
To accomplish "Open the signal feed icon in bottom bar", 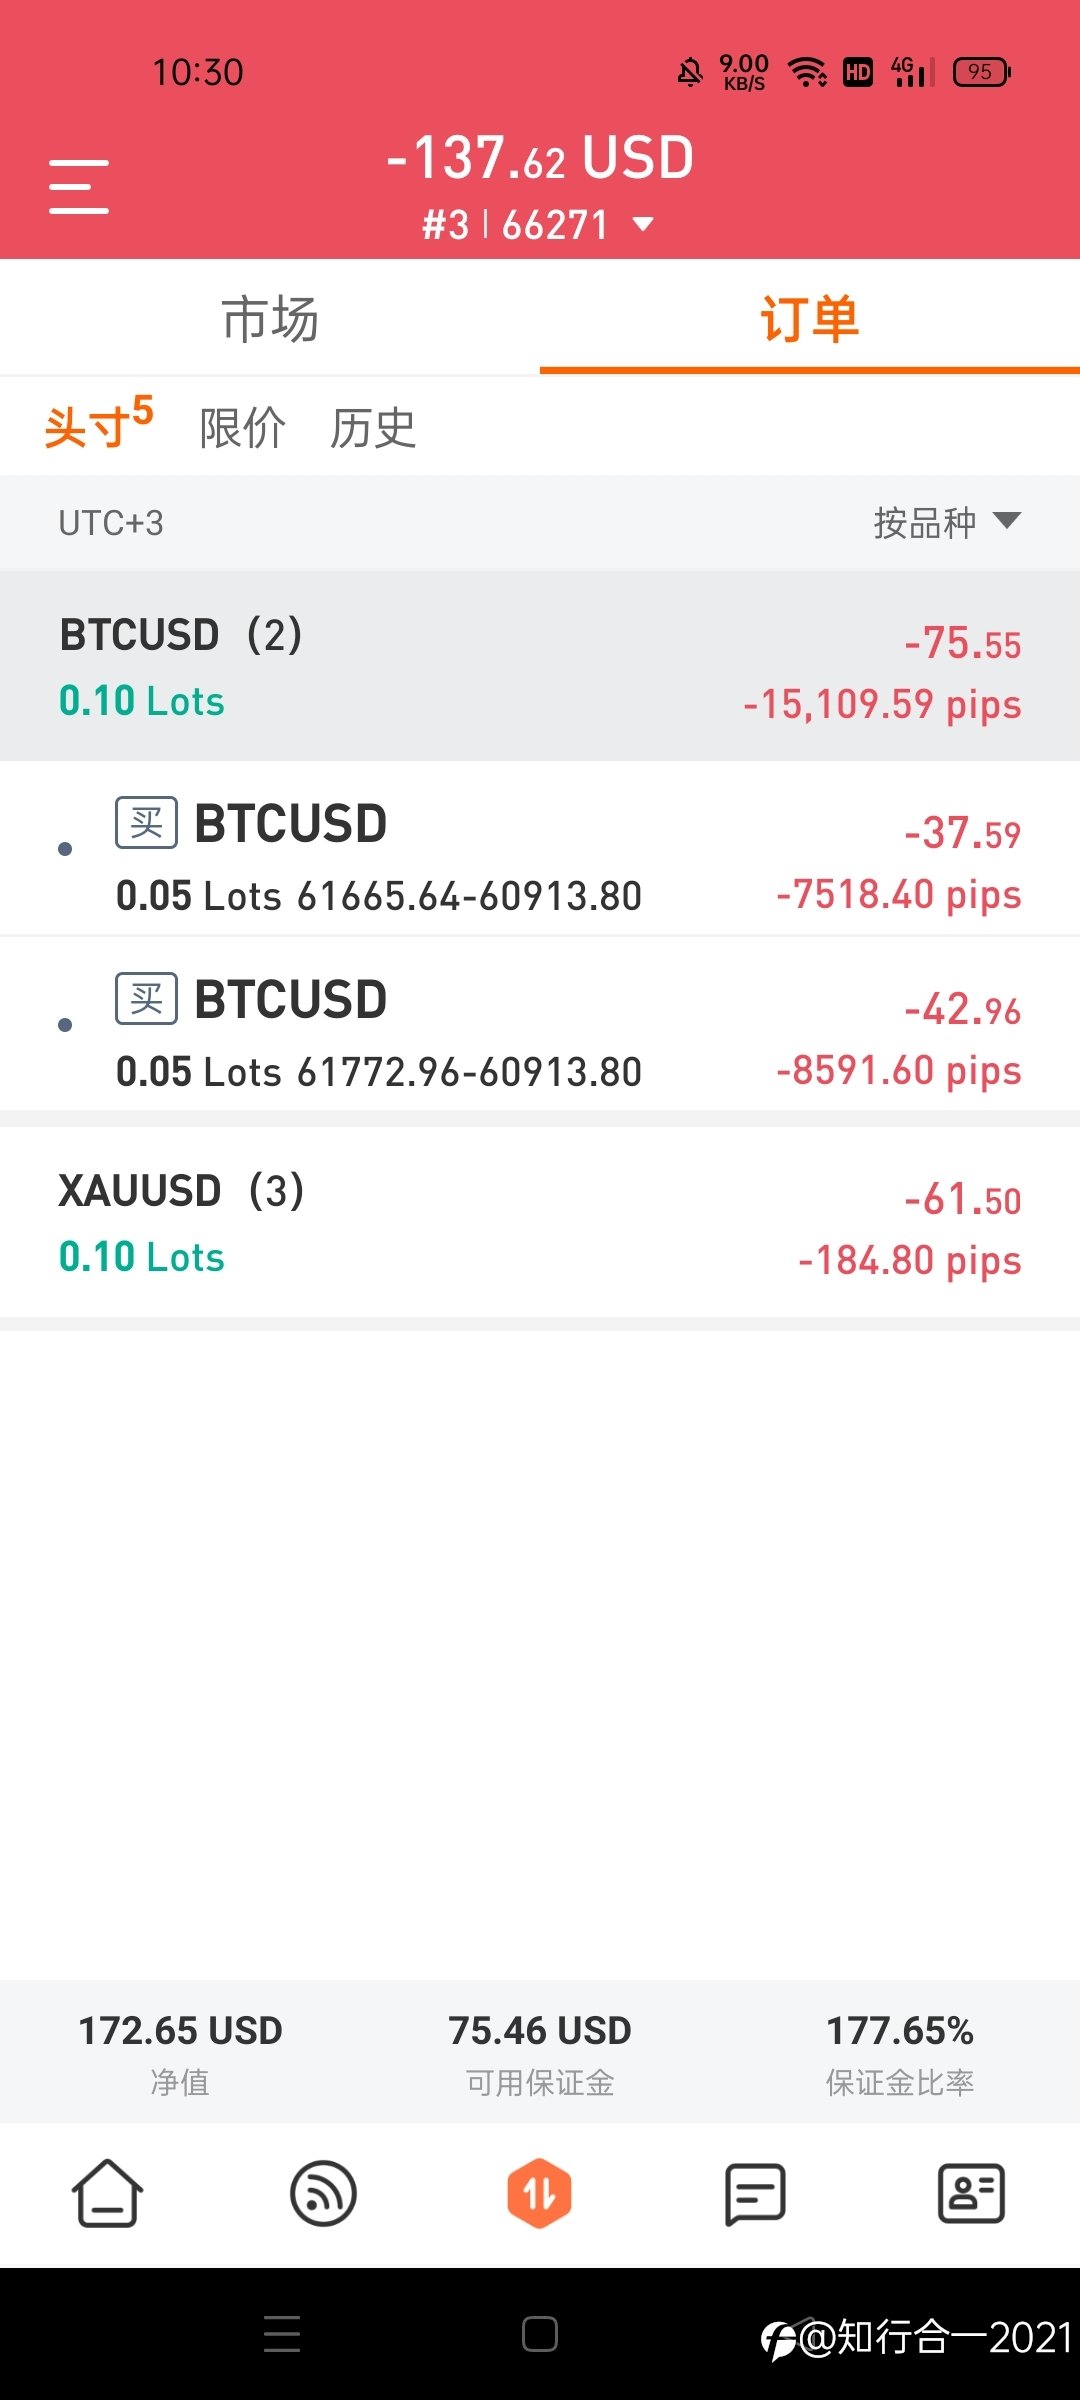I will tap(323, 2193).
